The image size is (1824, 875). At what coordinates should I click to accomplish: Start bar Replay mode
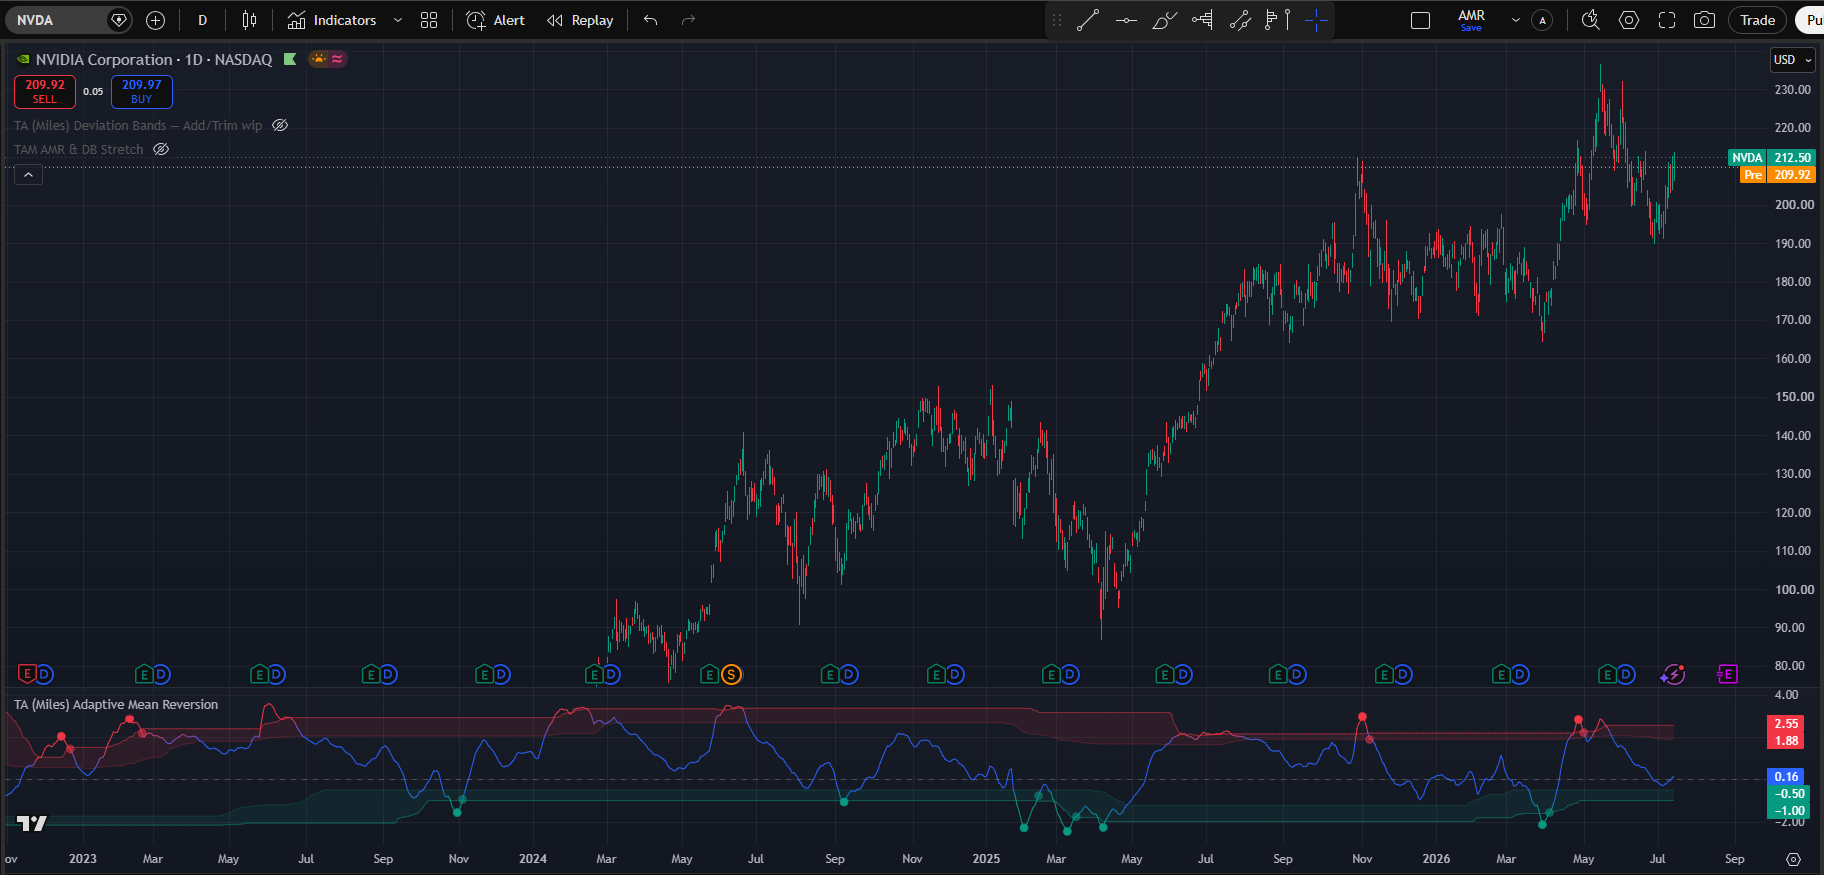[580, 20]
